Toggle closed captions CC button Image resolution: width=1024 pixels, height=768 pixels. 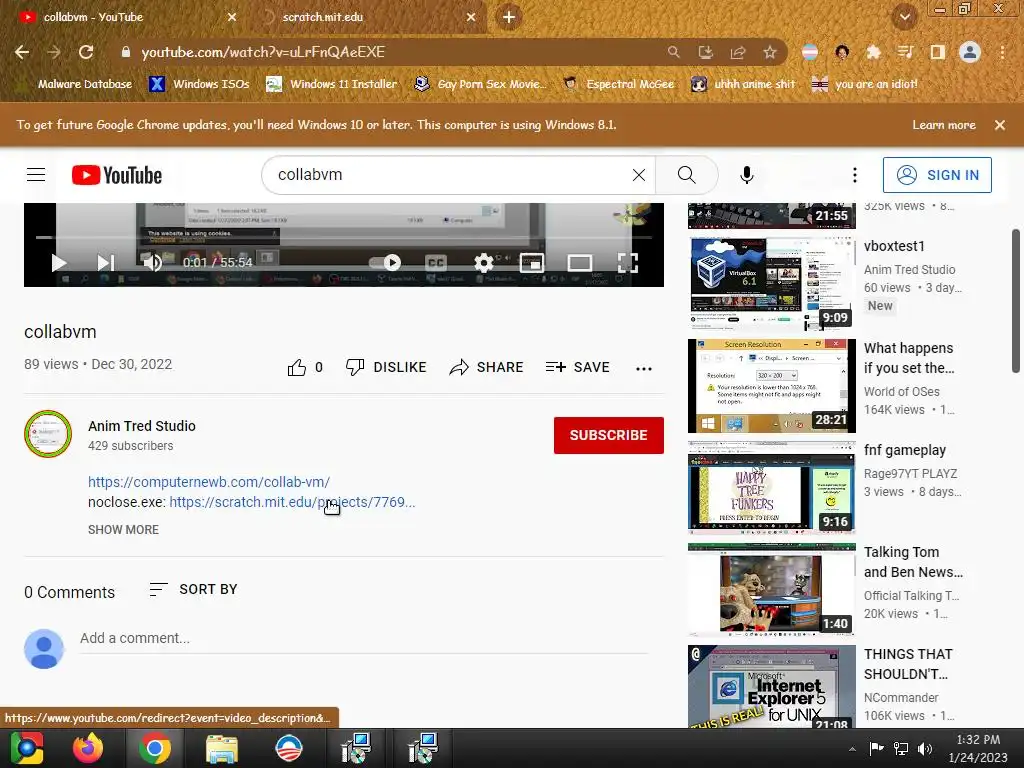point(436,263)
